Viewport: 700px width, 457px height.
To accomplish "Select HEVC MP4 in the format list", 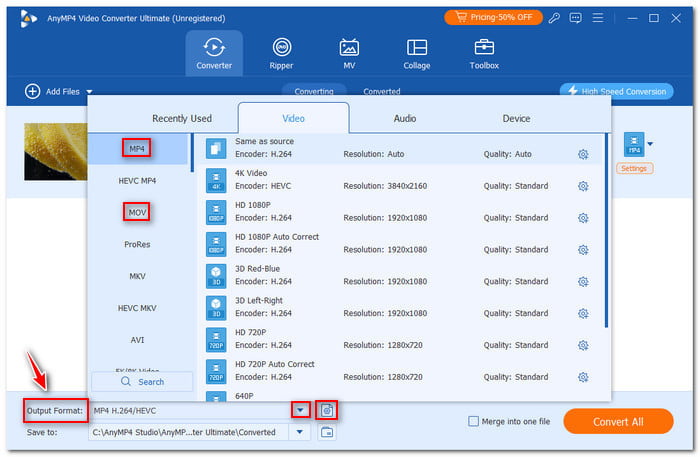I will pyautogui.click(x=137, y=181).
